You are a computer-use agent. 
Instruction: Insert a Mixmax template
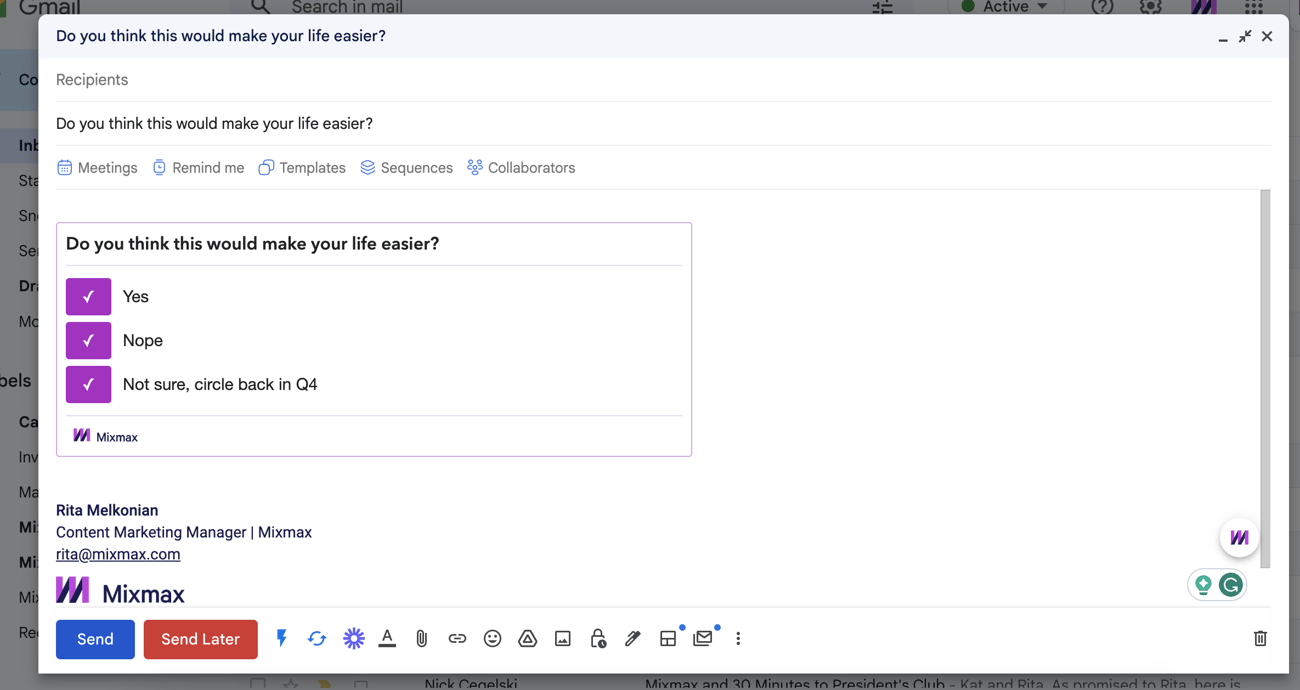coord(301,167)
